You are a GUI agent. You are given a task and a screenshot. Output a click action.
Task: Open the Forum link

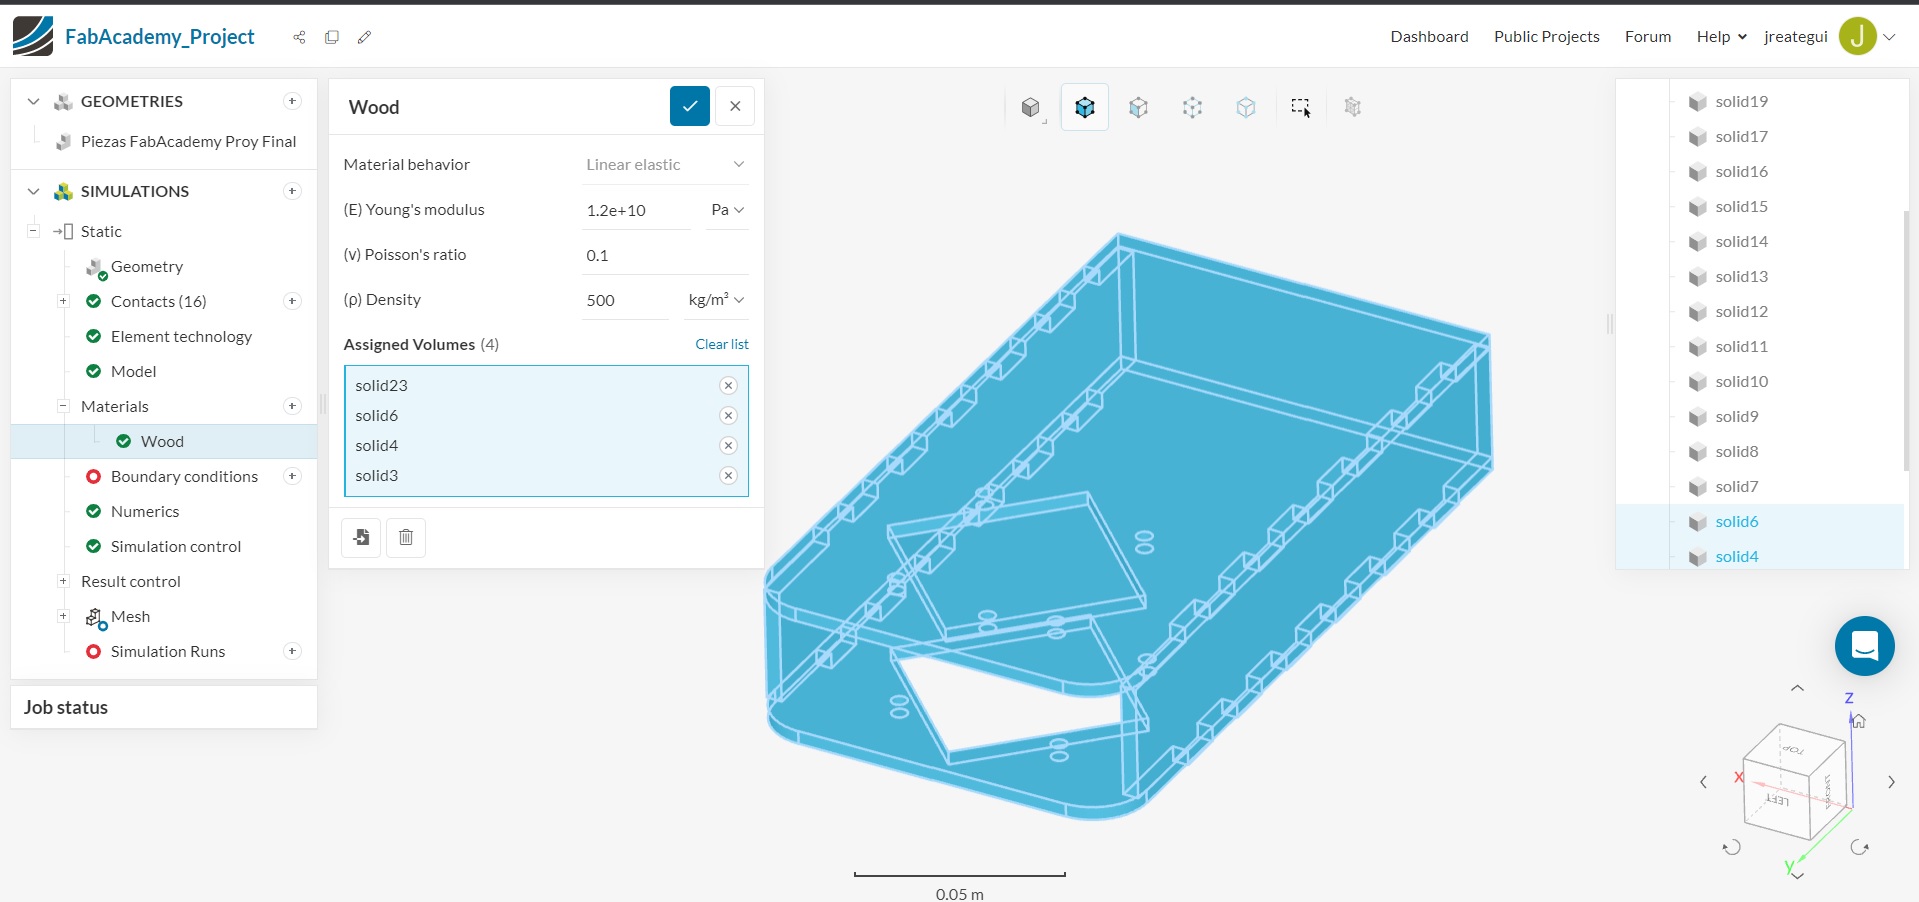1647,37
